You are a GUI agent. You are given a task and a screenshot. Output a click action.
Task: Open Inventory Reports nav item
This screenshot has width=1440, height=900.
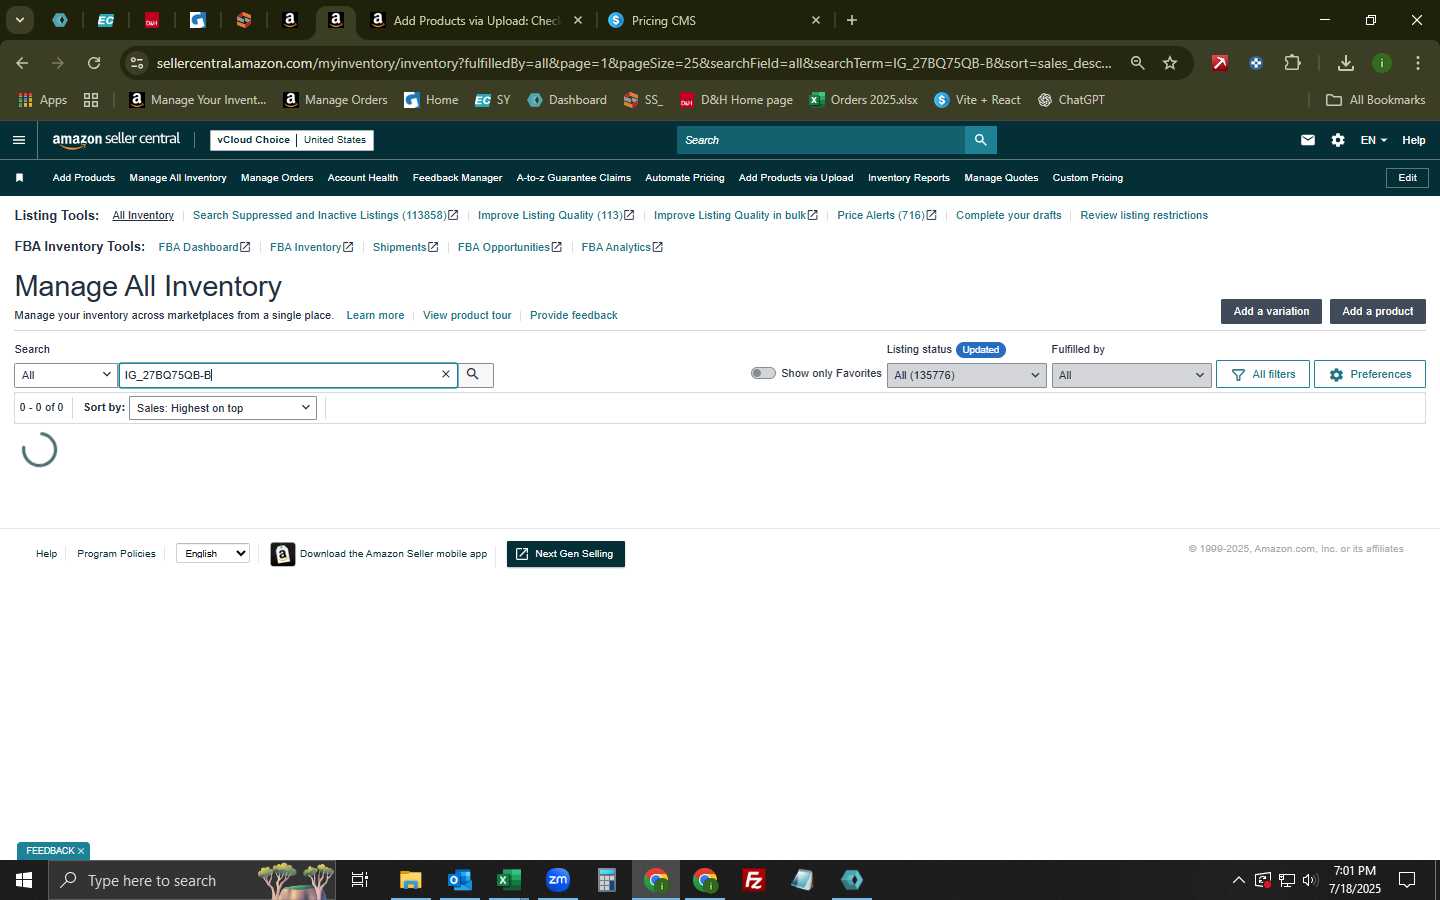pos(909,178)
